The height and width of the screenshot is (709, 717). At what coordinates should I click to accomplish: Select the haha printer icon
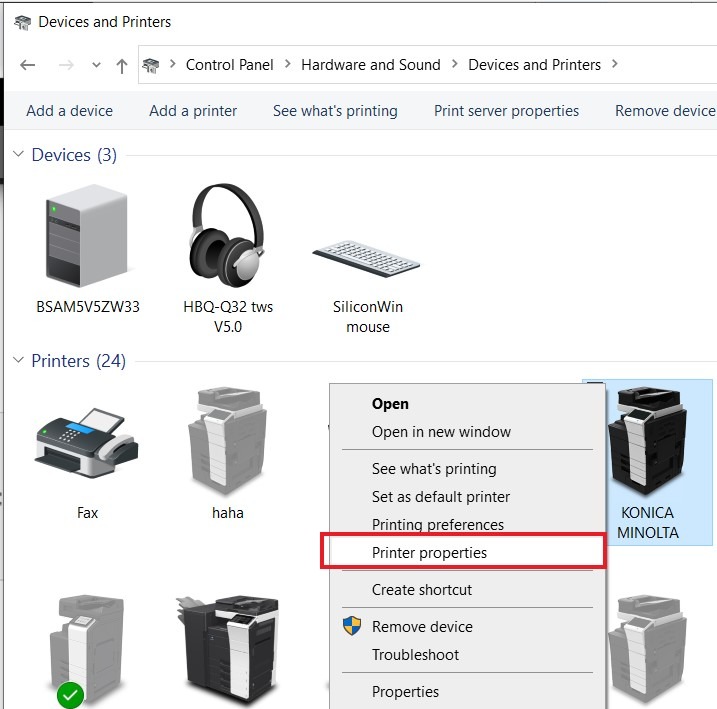[x=228, y=440]
